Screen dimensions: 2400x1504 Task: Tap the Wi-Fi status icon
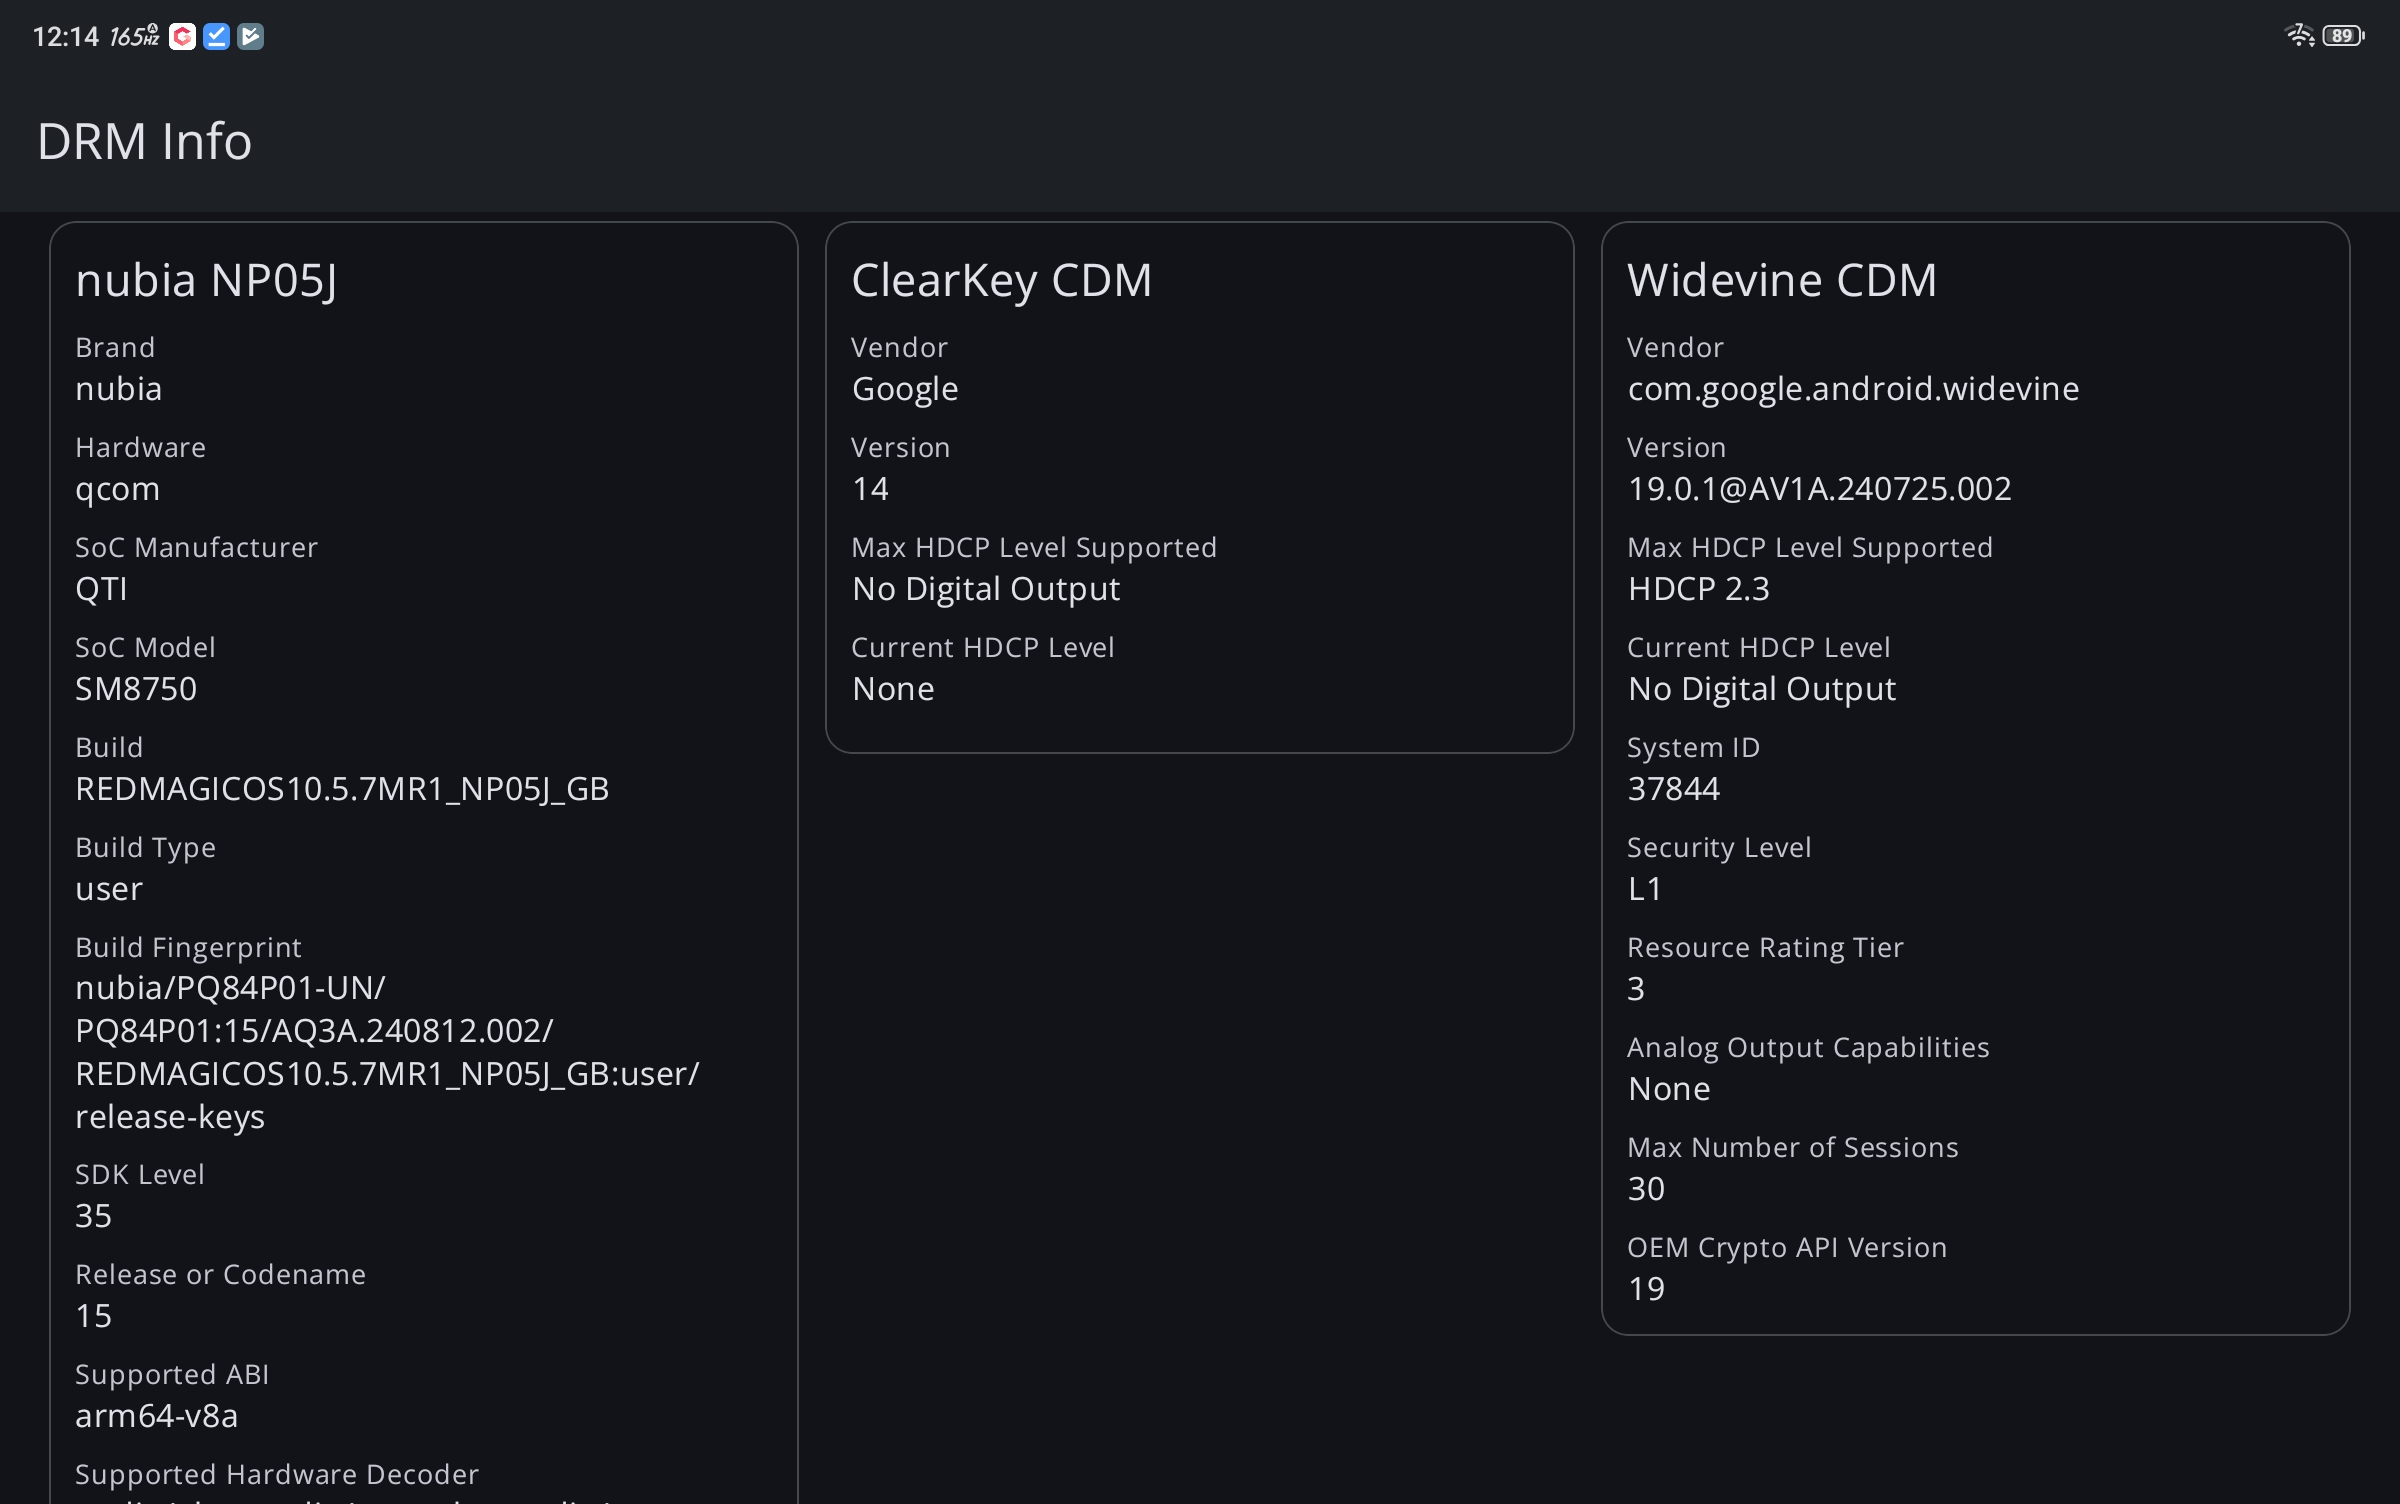(x=2299, y=36)
